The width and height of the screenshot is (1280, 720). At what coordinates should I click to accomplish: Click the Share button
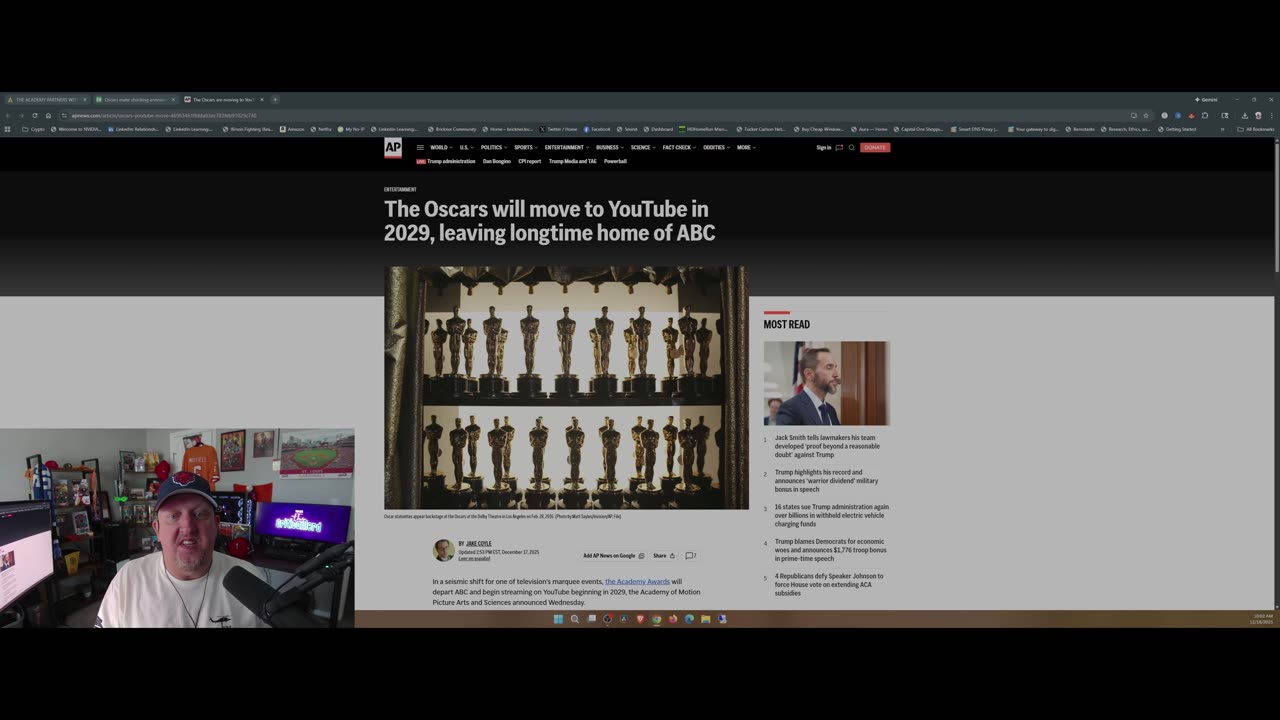click(664, 556)
